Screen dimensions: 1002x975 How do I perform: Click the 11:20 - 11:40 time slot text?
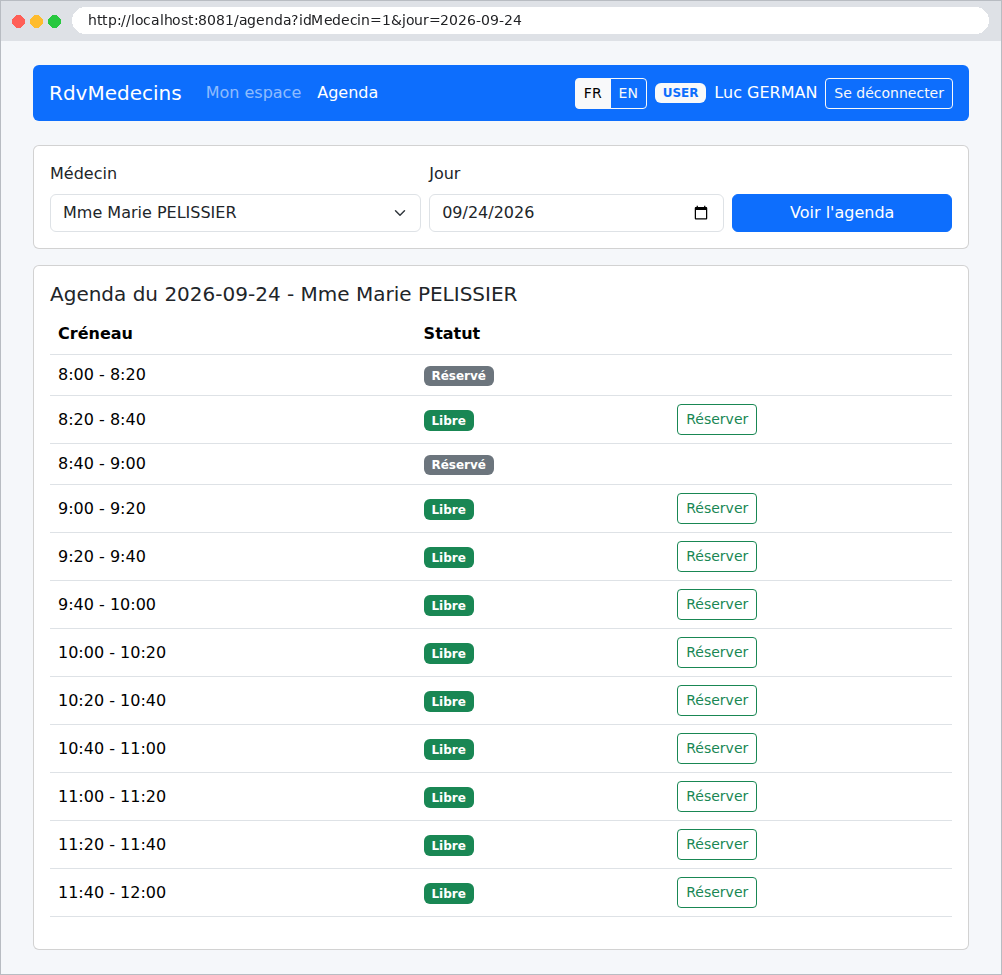[x=112, y=844]
